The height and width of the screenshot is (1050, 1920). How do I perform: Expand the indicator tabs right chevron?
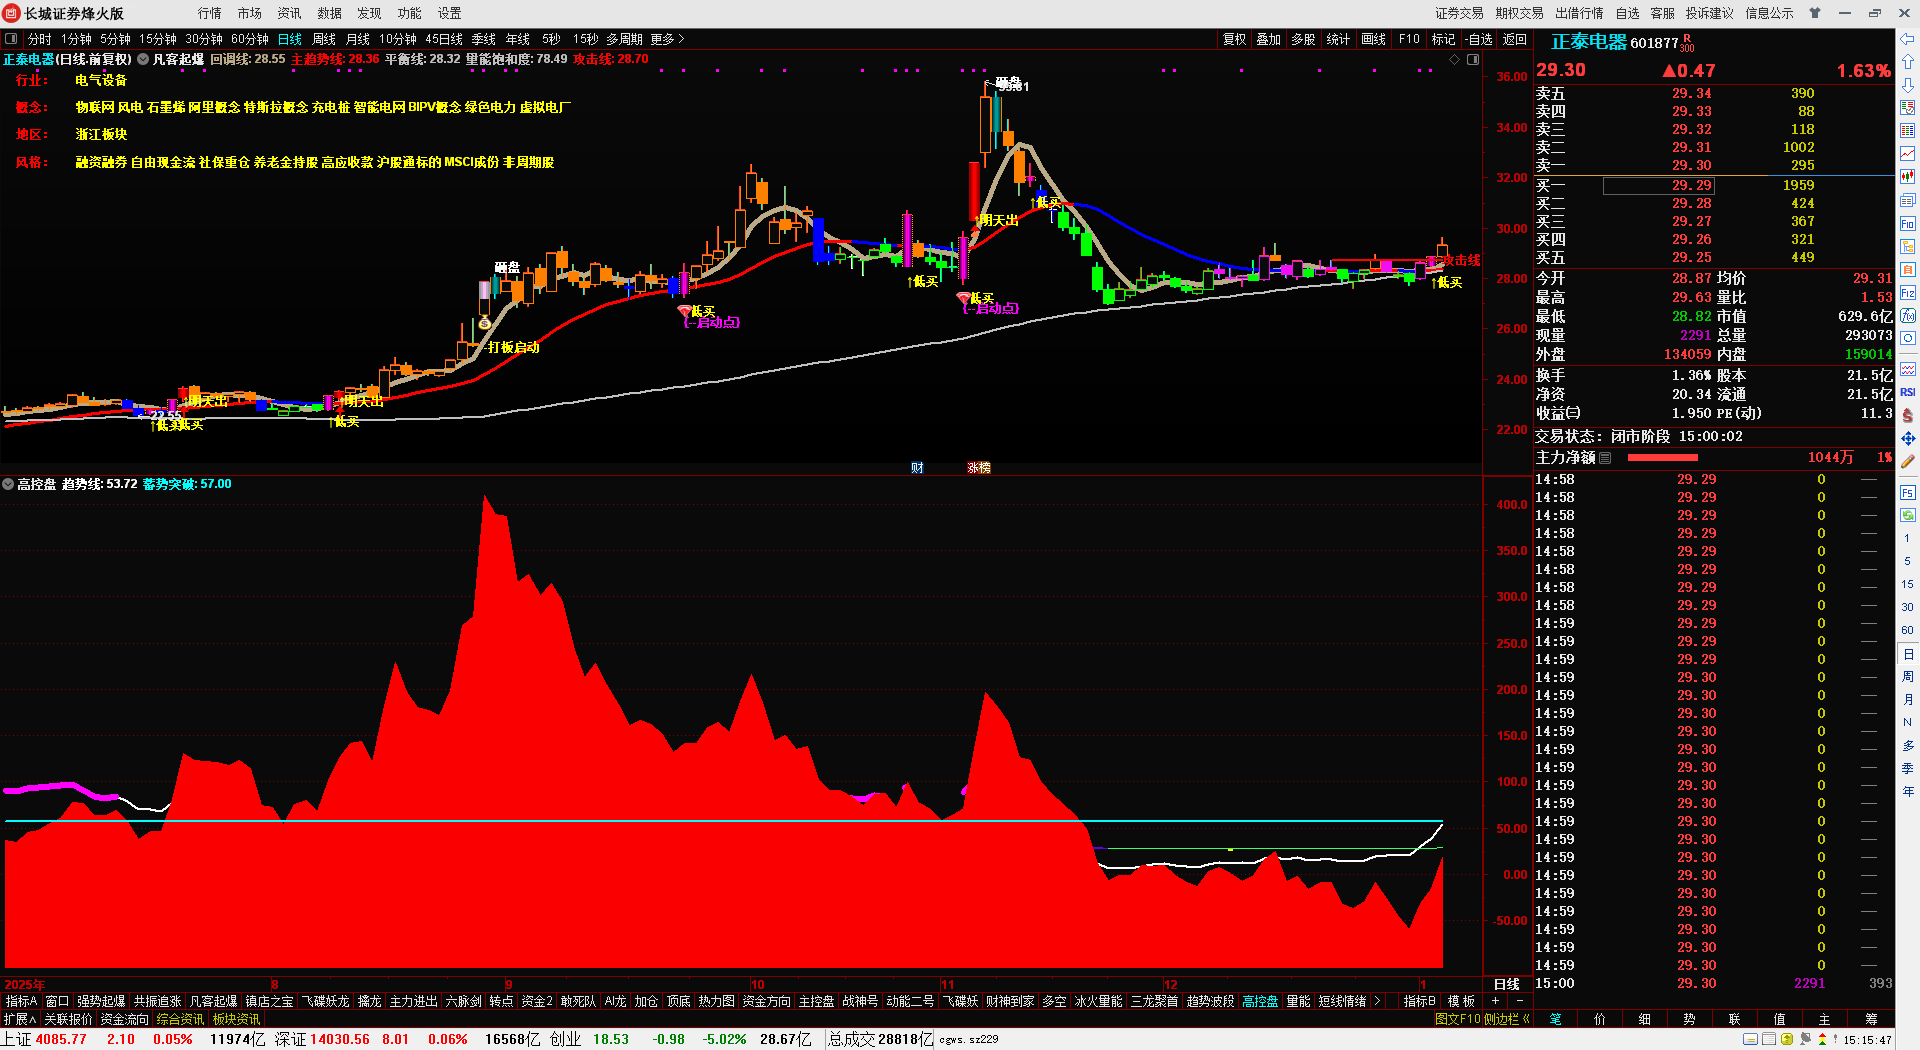[1378, 1001]
